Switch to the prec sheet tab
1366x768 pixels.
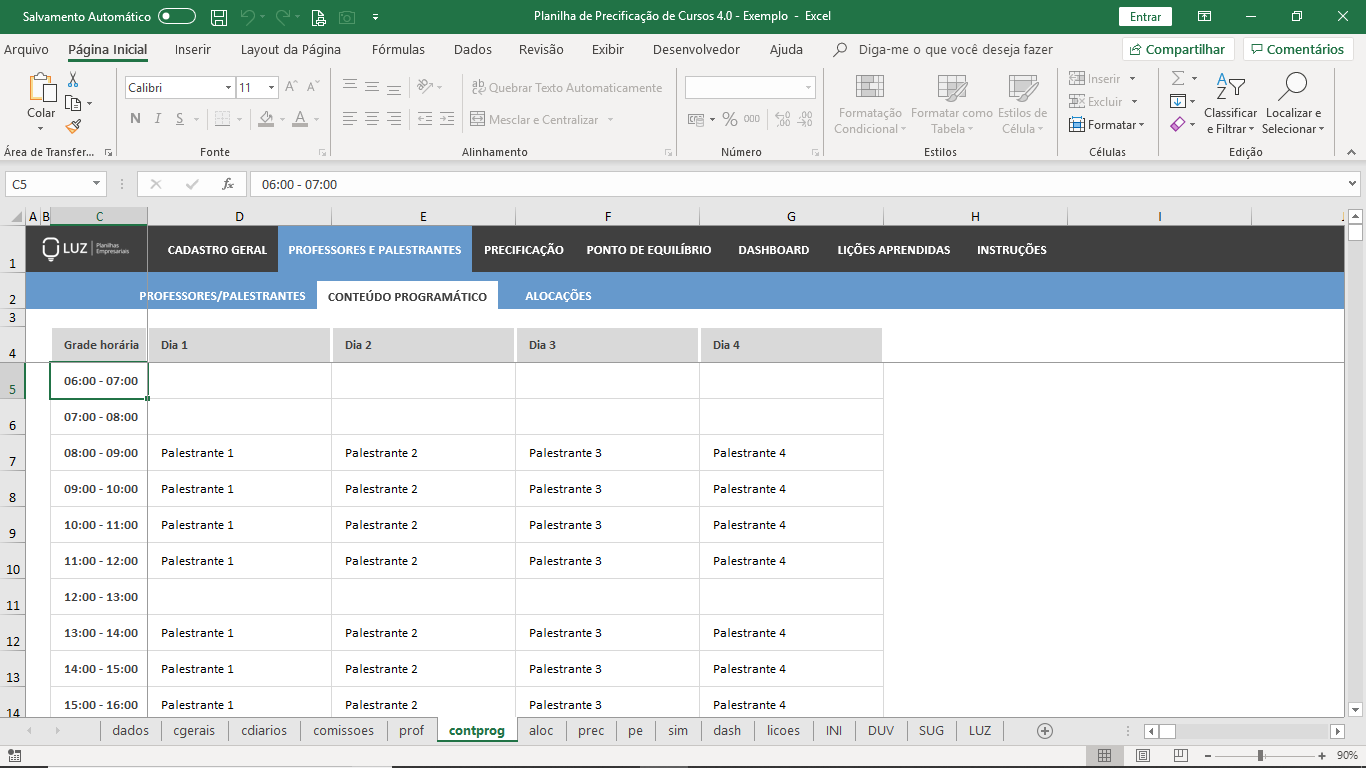(x=591, y=731)
